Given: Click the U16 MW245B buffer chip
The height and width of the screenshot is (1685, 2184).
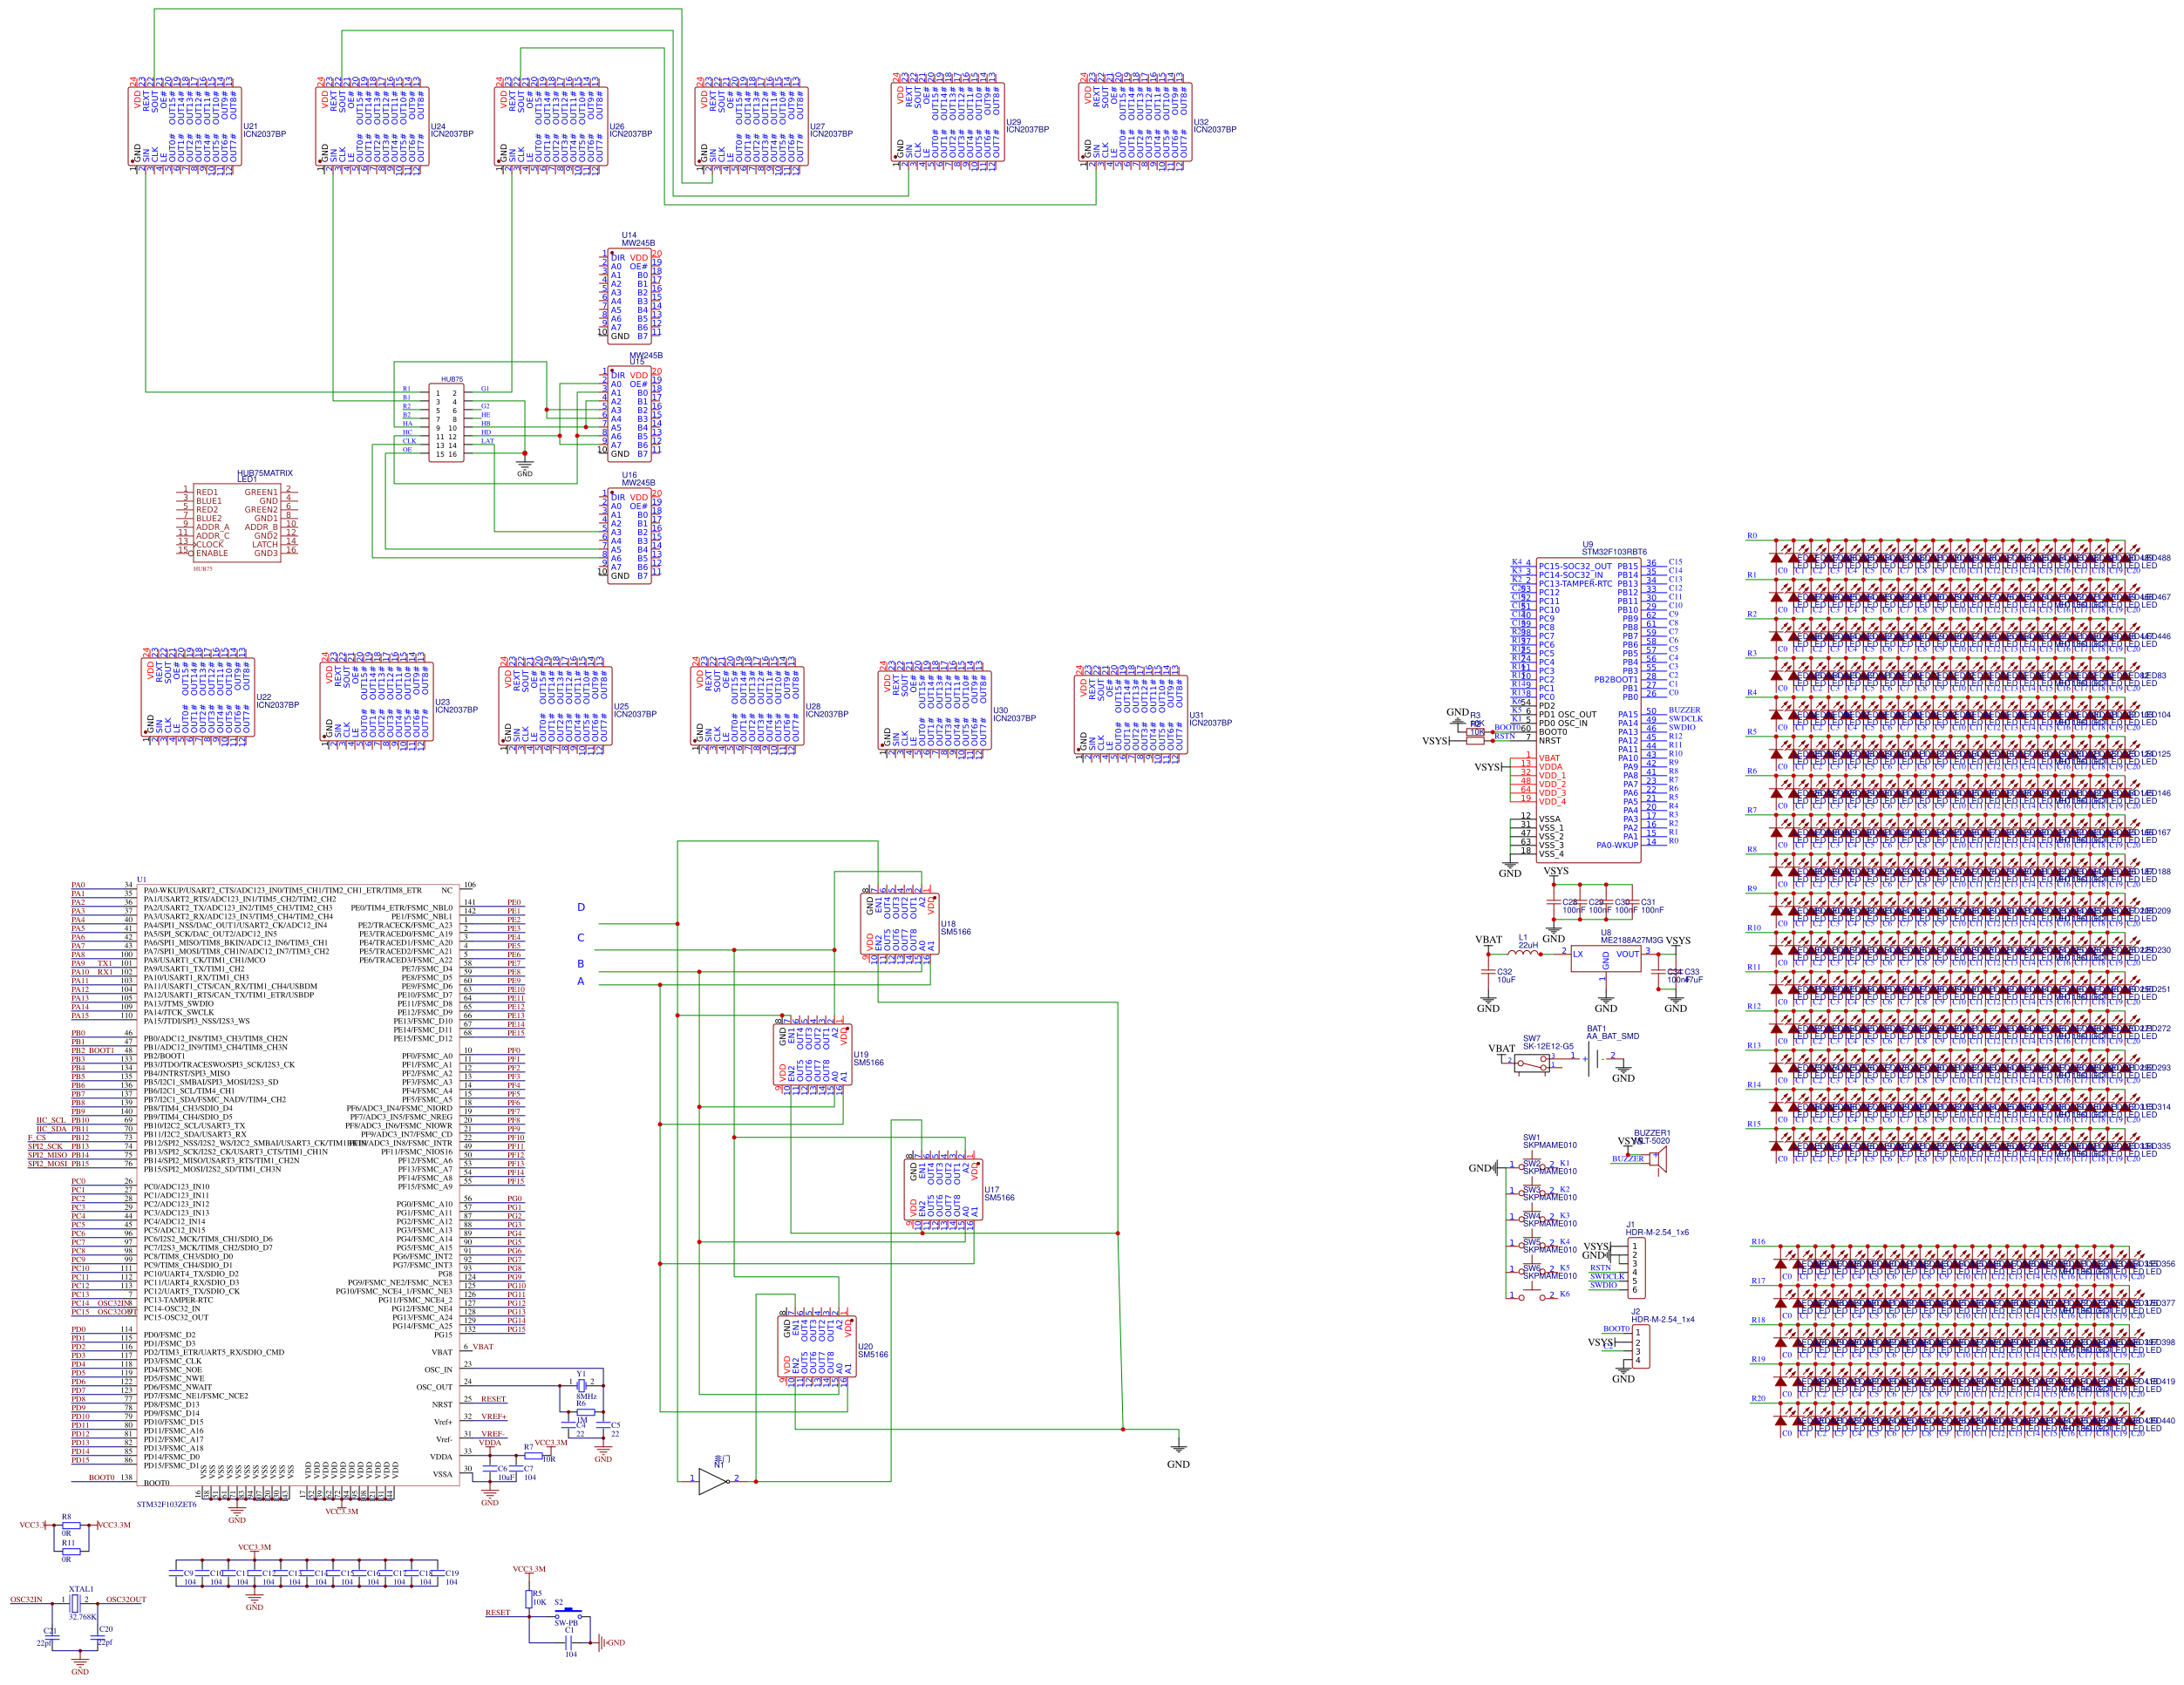Looking at the screenshot, I should coord(629,536).
